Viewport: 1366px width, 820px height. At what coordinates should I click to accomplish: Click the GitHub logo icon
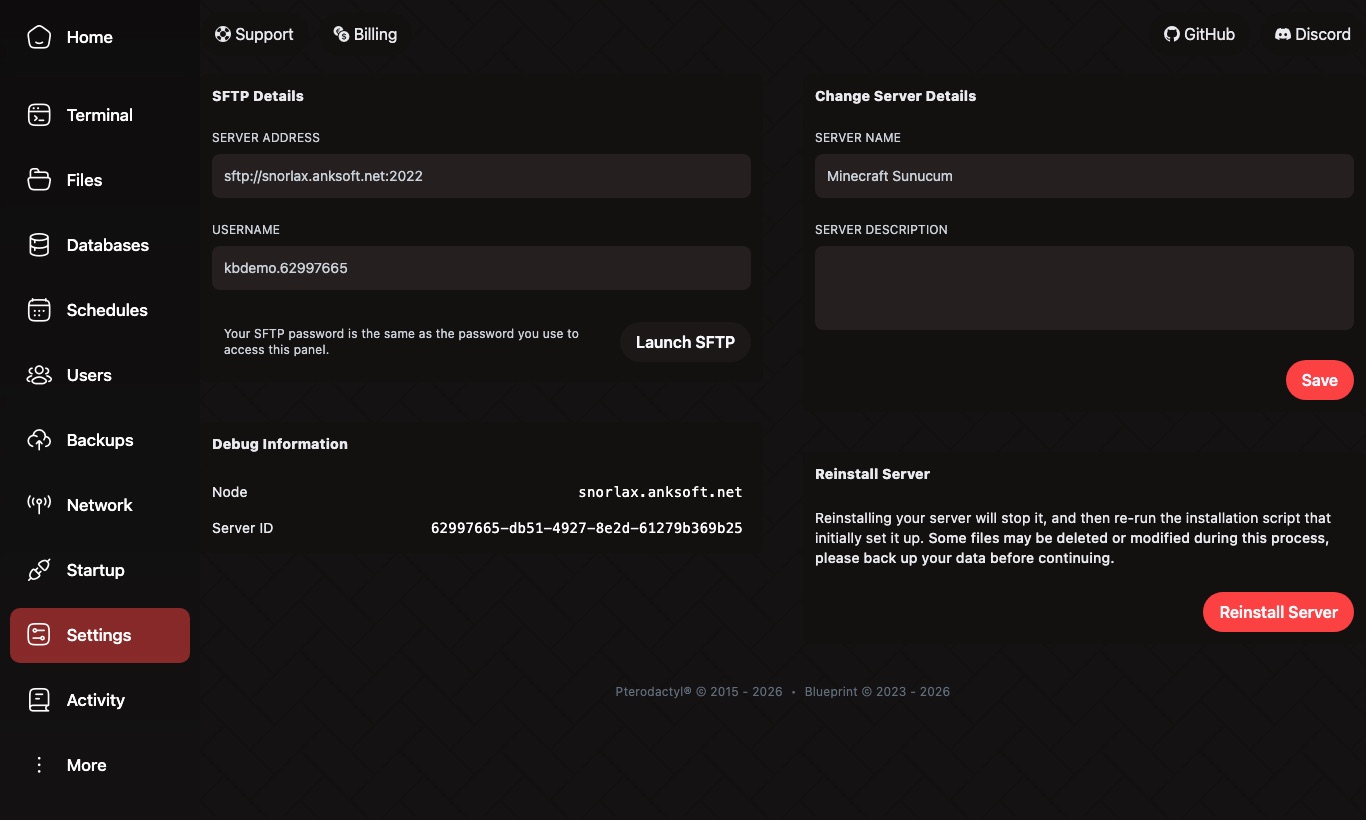click(1172, 34)
